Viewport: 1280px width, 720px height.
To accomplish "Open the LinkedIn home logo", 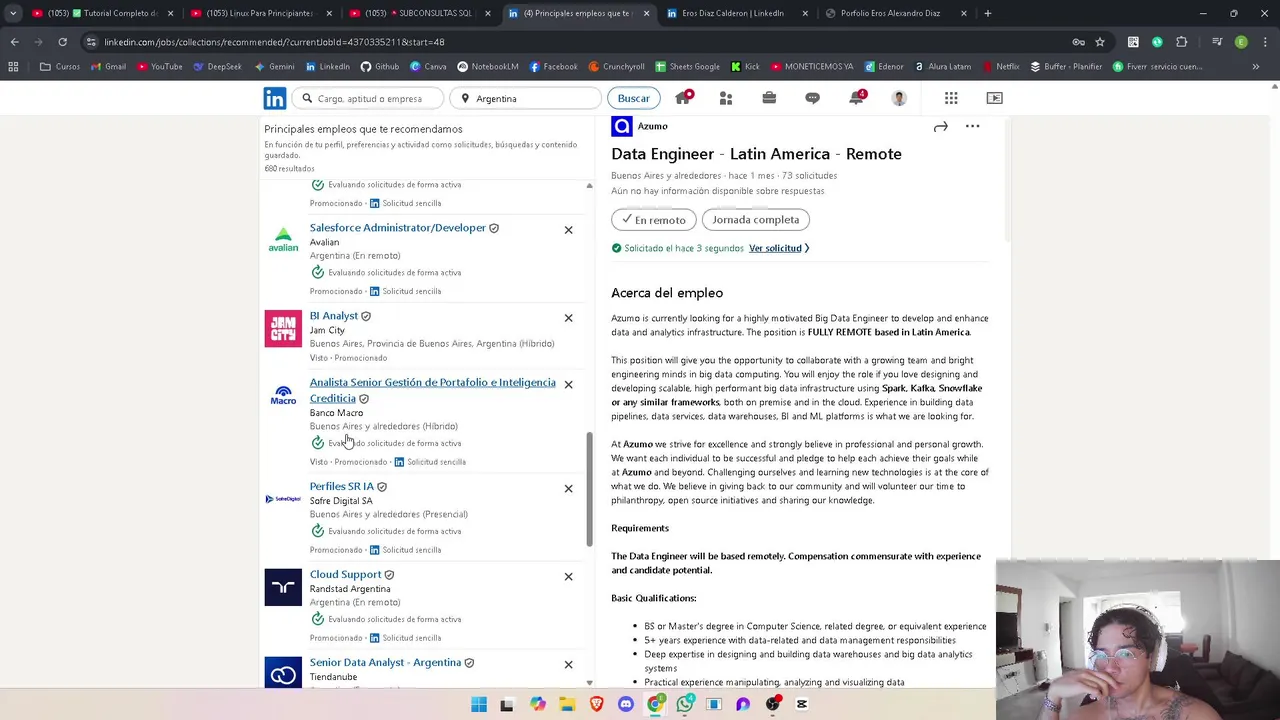I will 275,98.
